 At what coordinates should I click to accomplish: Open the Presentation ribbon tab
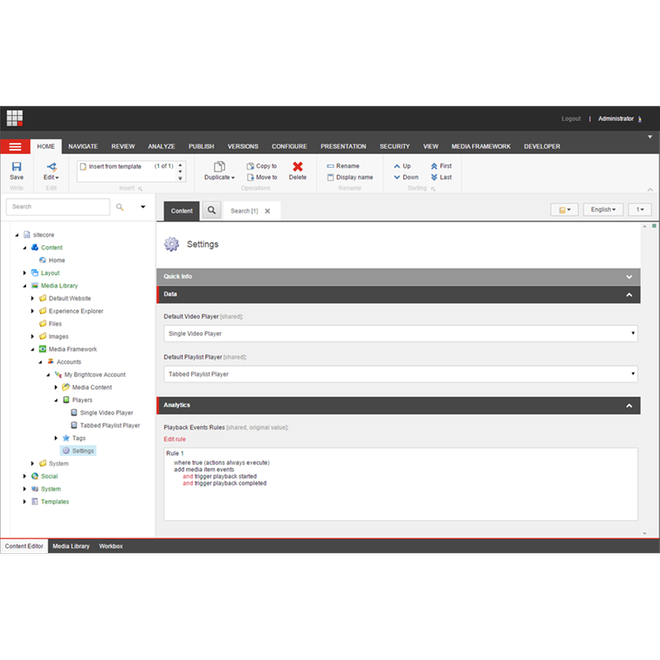[343, 146]
